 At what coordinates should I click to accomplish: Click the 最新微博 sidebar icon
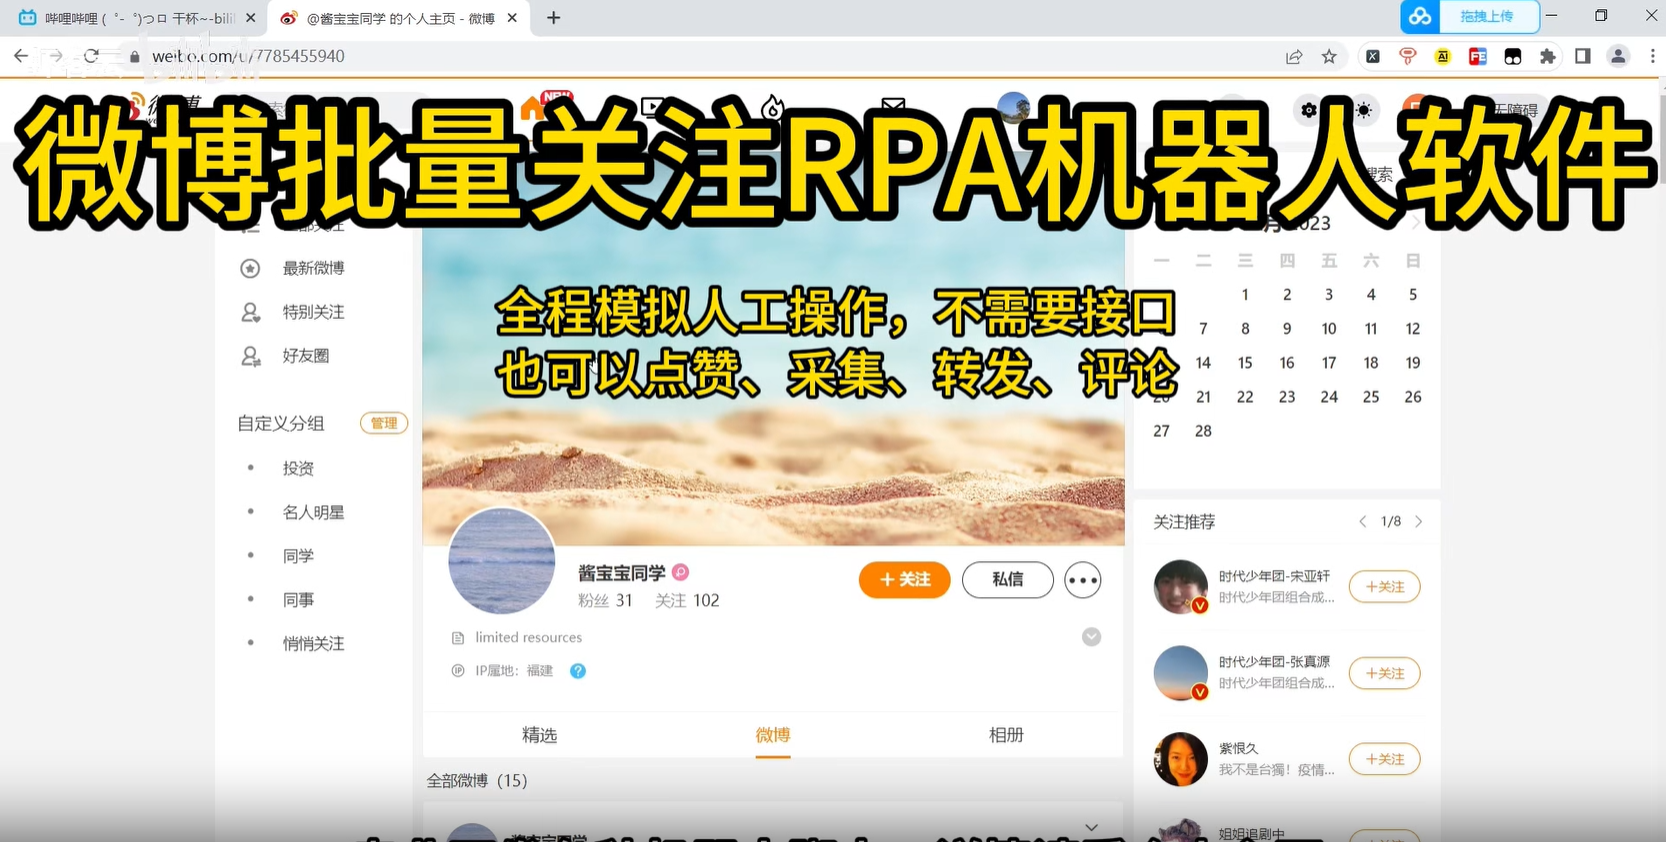click(x=250, y=268)
